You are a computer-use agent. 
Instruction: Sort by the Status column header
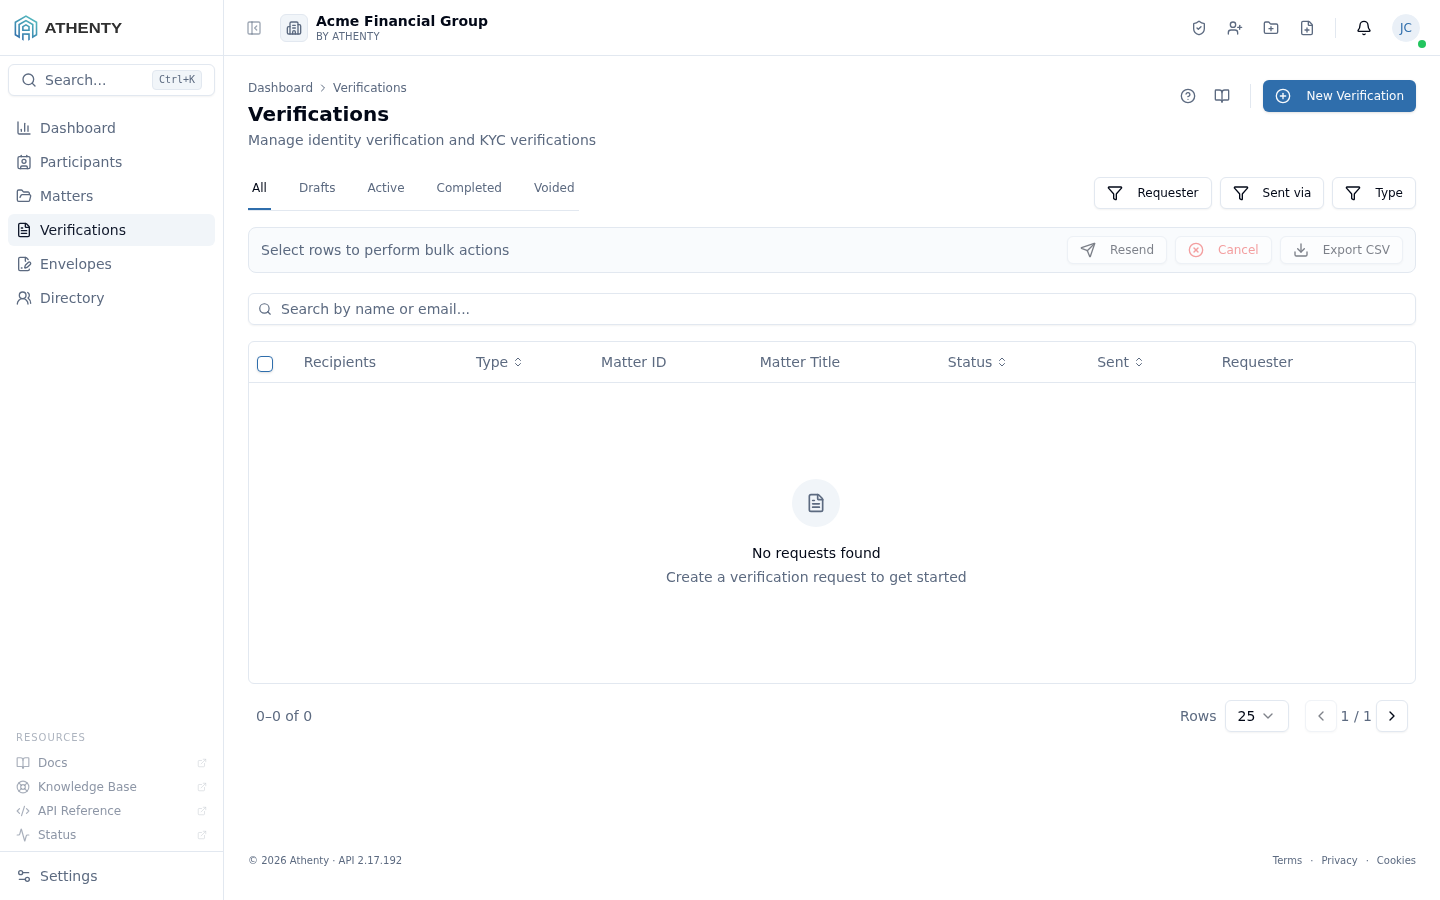pyautogui.click(x=977, y=362)
